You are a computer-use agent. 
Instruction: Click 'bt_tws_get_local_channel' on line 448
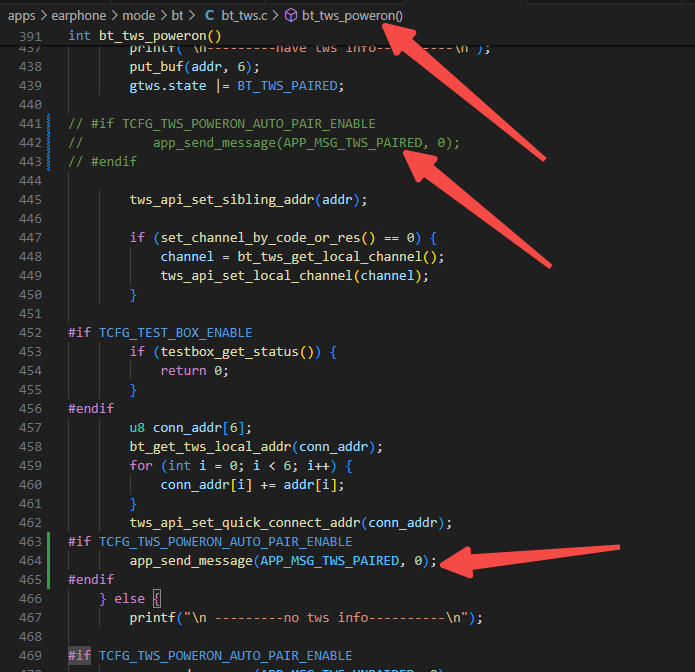click(330, 257)
